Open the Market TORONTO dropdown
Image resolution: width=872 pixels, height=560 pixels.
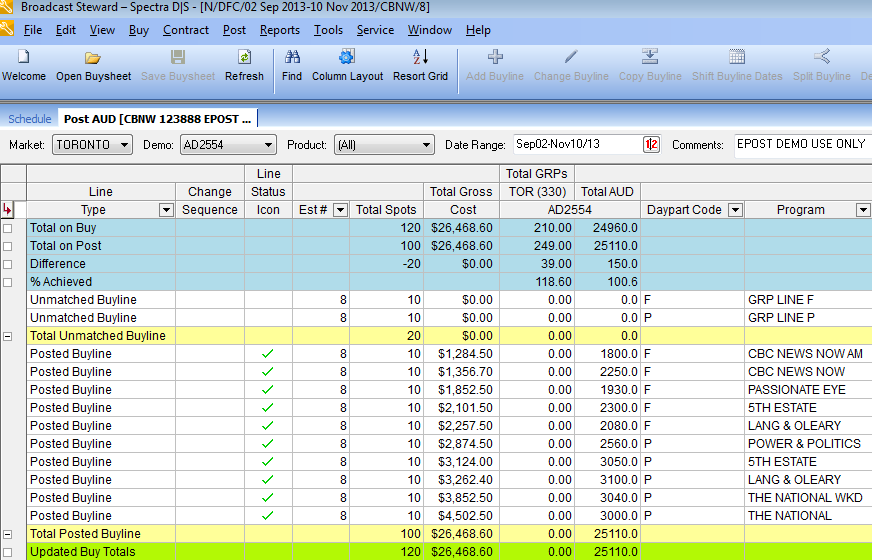pos(92,145)
